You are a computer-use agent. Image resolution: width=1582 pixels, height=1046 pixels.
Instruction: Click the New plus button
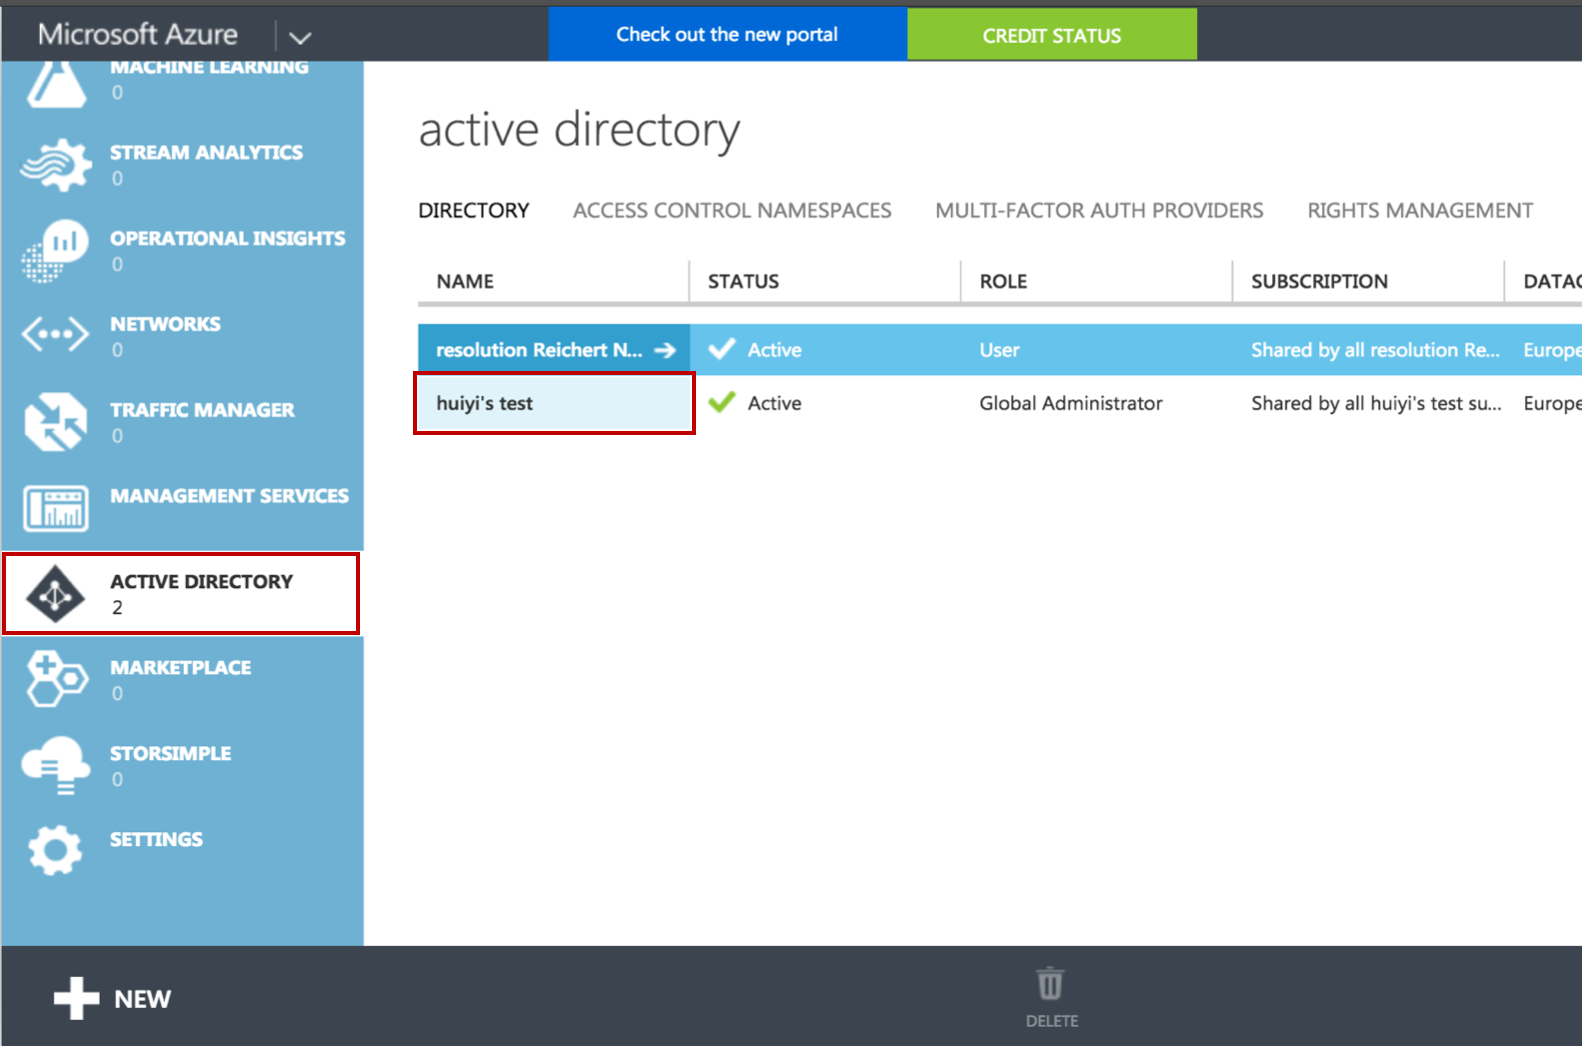77,998
